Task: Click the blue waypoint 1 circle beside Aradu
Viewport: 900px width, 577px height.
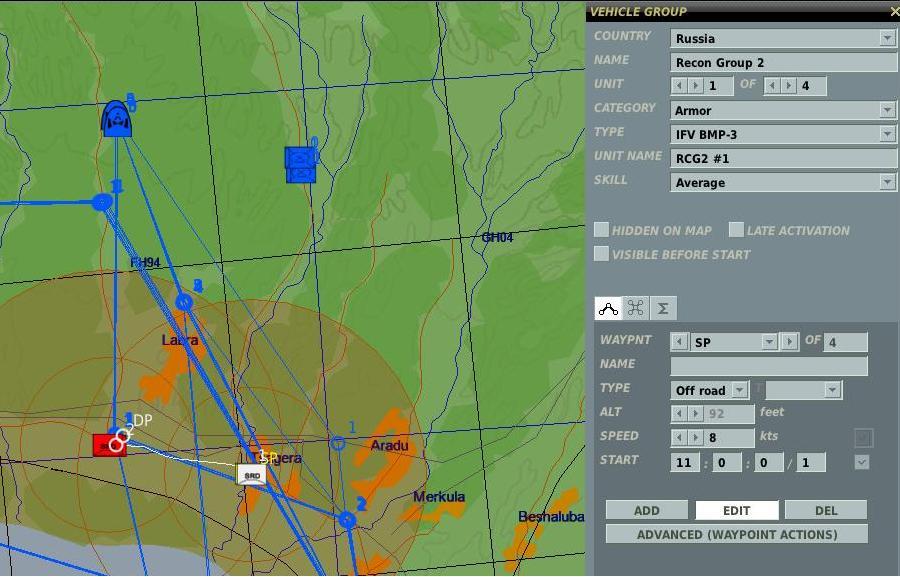Action: (338, 443)
